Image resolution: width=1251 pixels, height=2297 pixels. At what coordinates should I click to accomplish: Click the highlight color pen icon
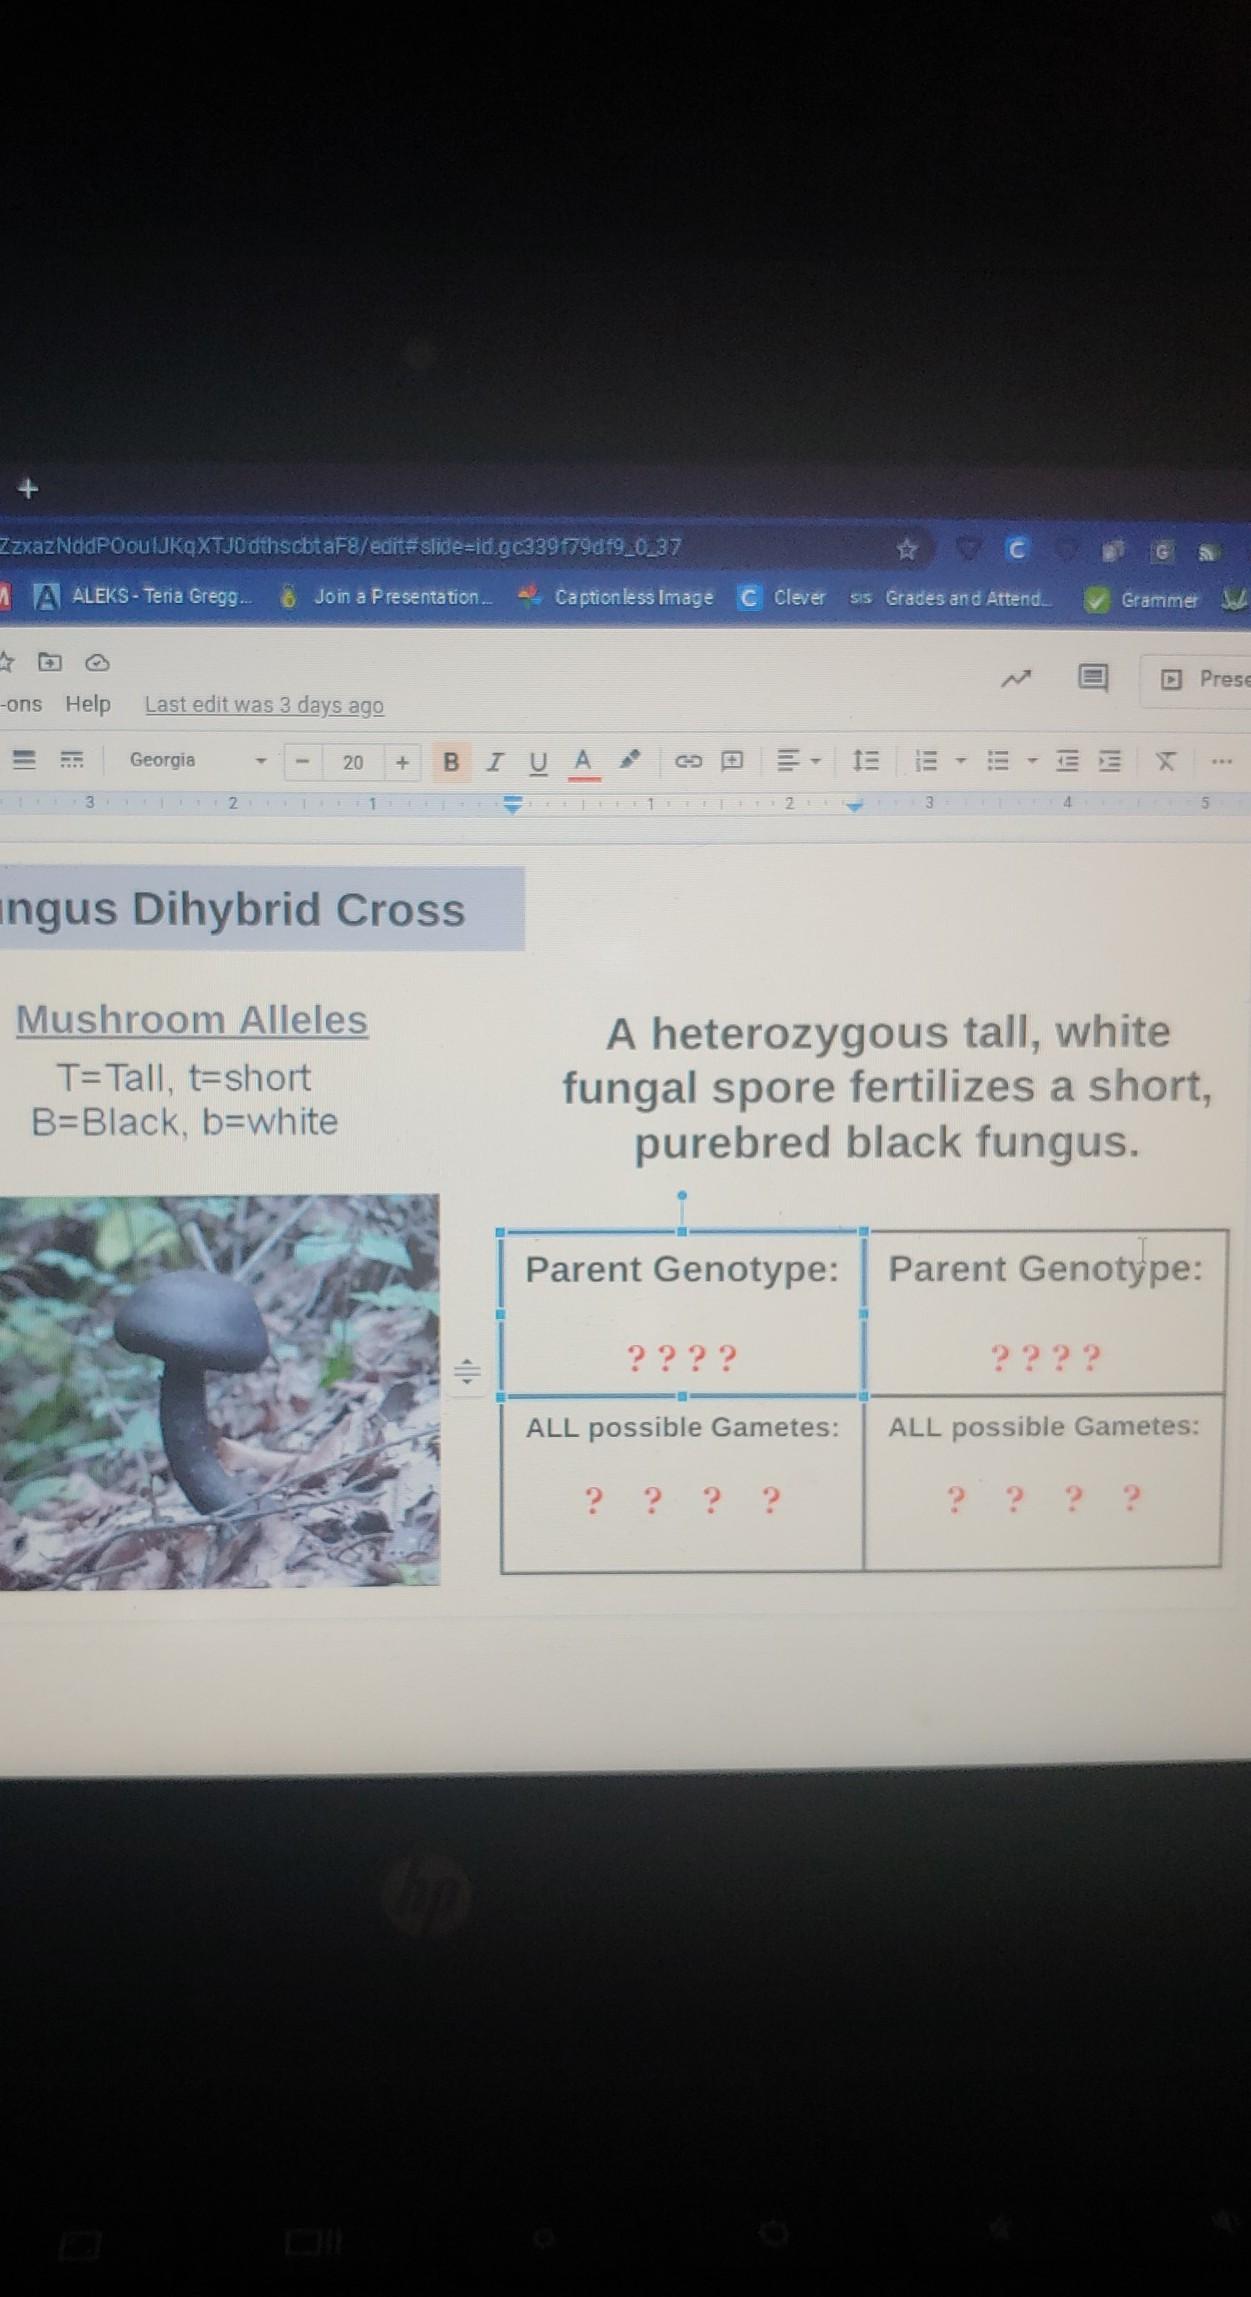(629, 760)
